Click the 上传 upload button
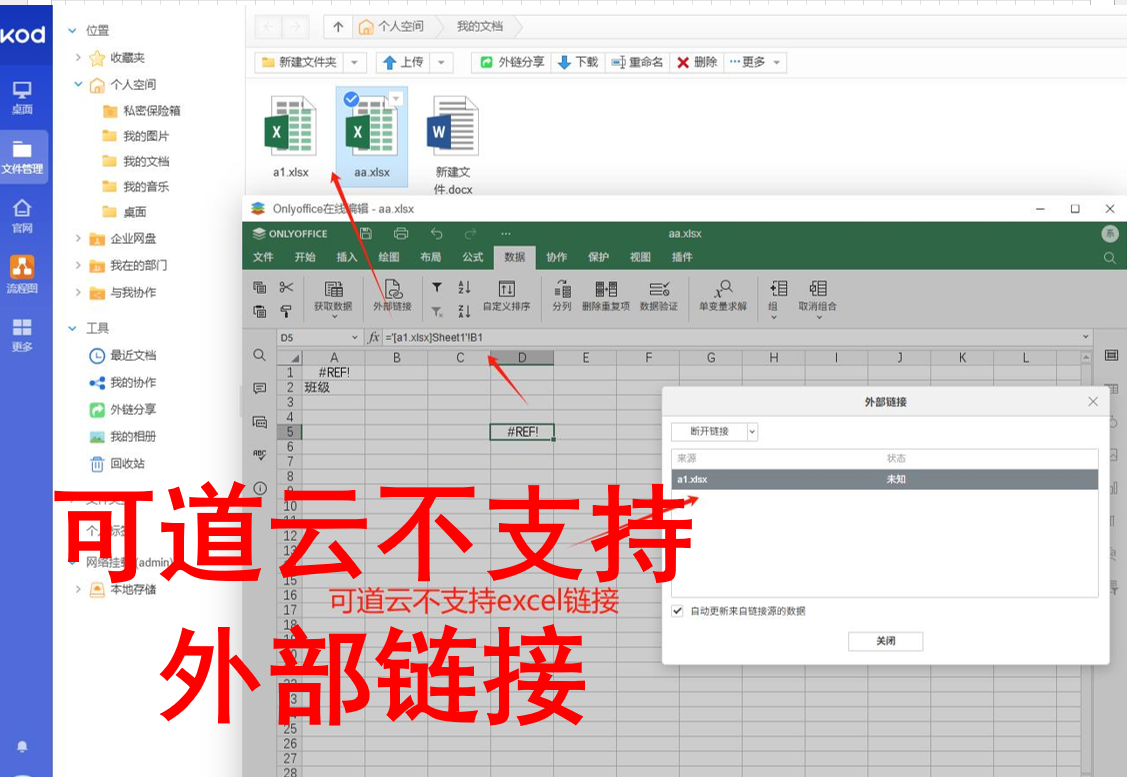1127x777 pixels. tap(402, 63)
